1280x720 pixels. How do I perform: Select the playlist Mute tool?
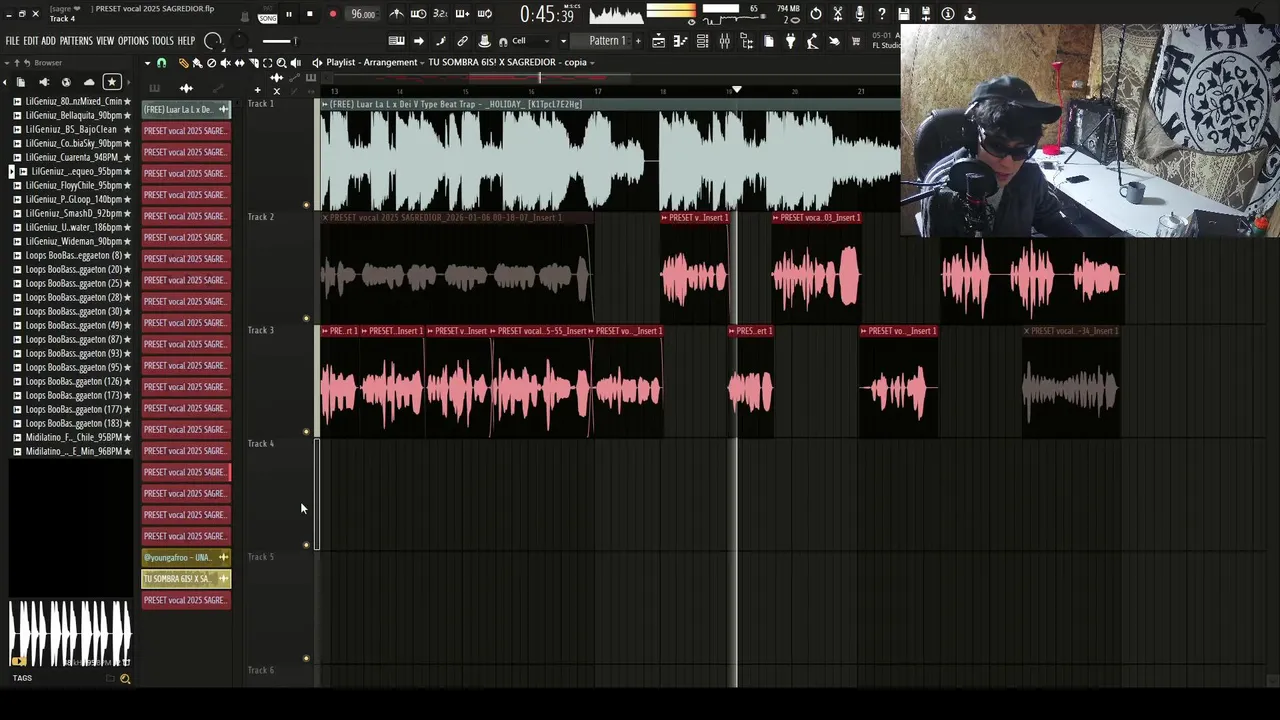225,63
